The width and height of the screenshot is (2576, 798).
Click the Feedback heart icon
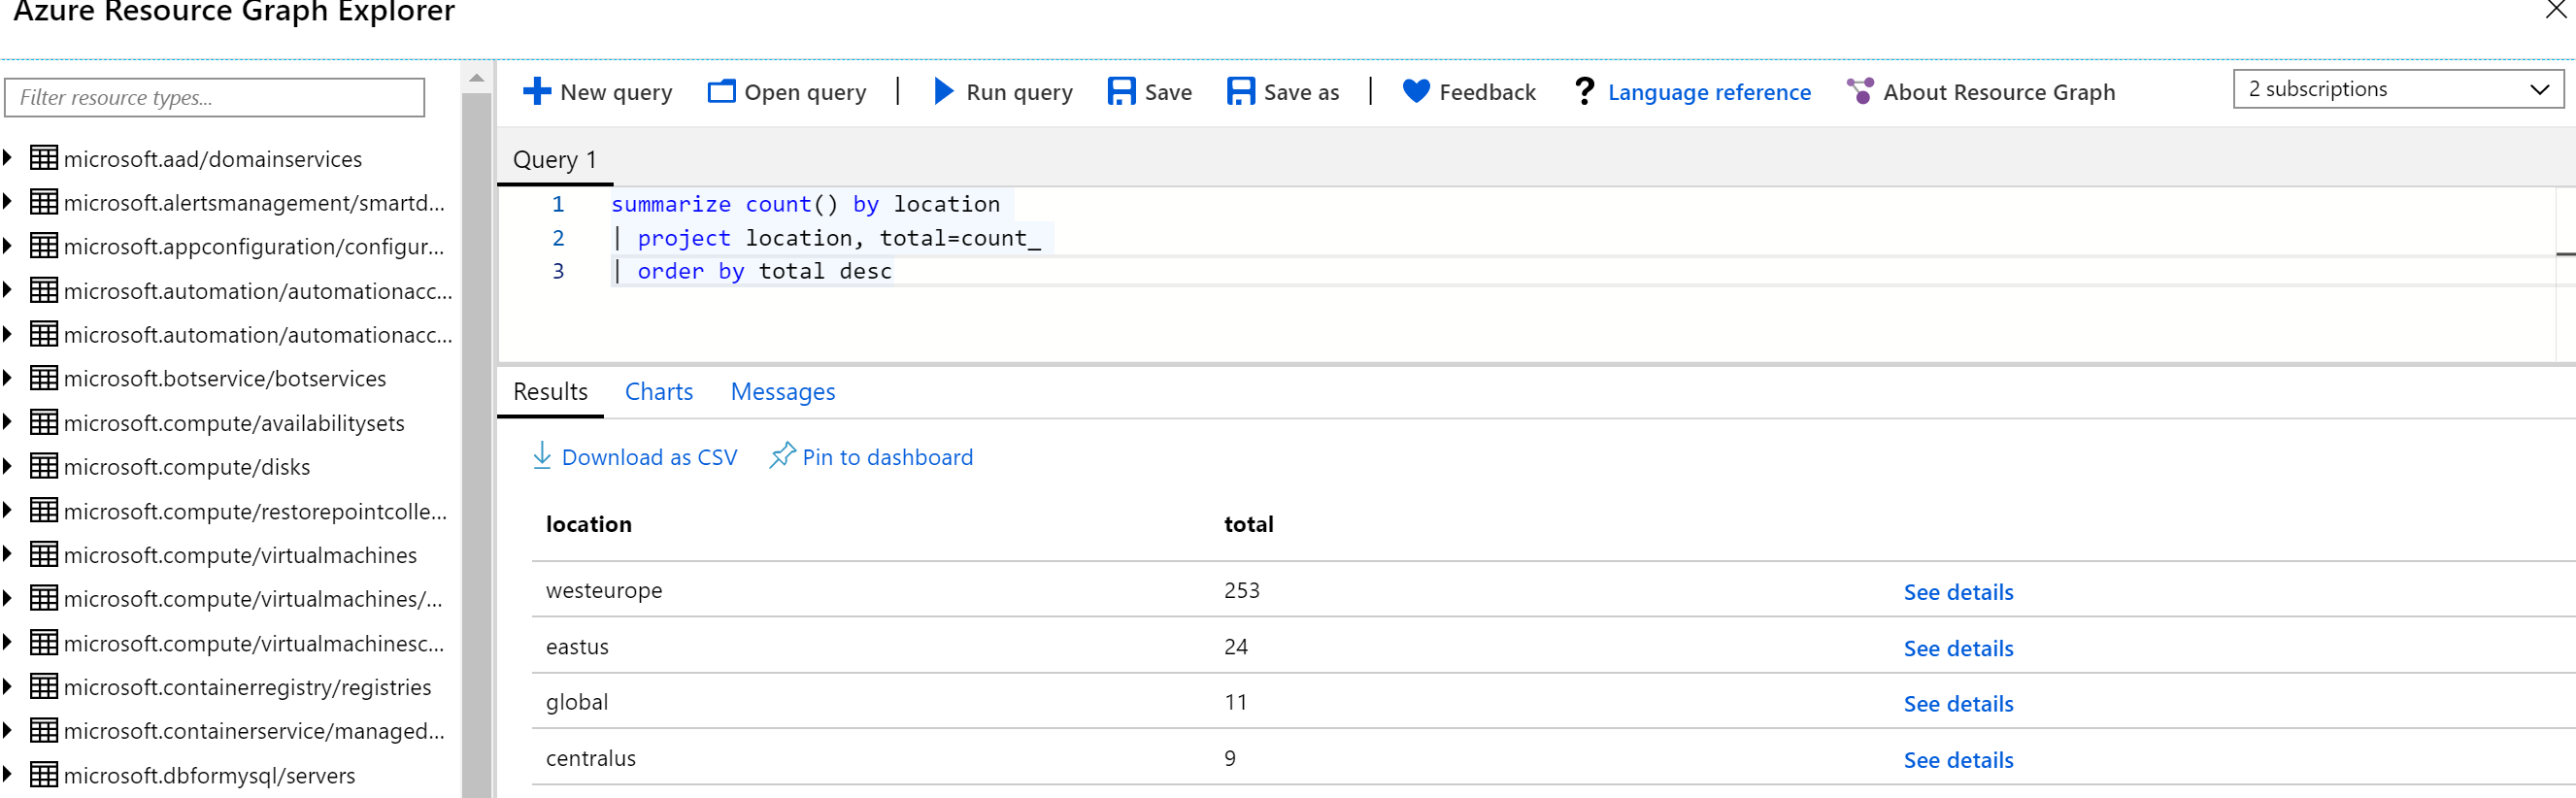[x=1416, y=92]
